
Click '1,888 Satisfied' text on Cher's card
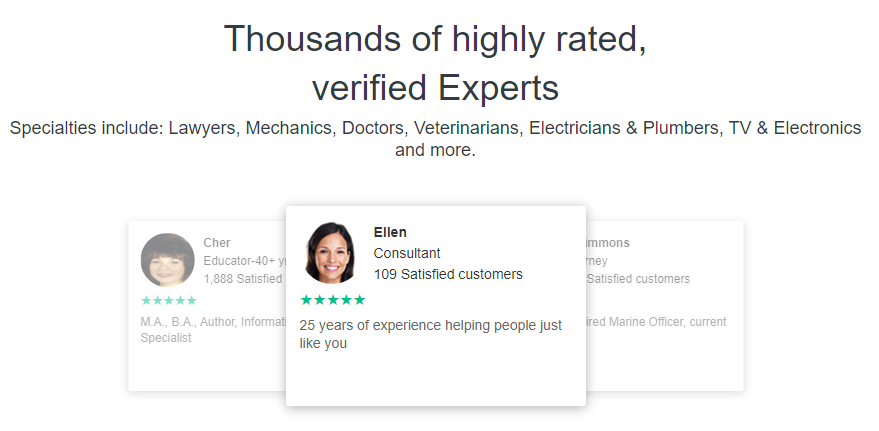244,279
